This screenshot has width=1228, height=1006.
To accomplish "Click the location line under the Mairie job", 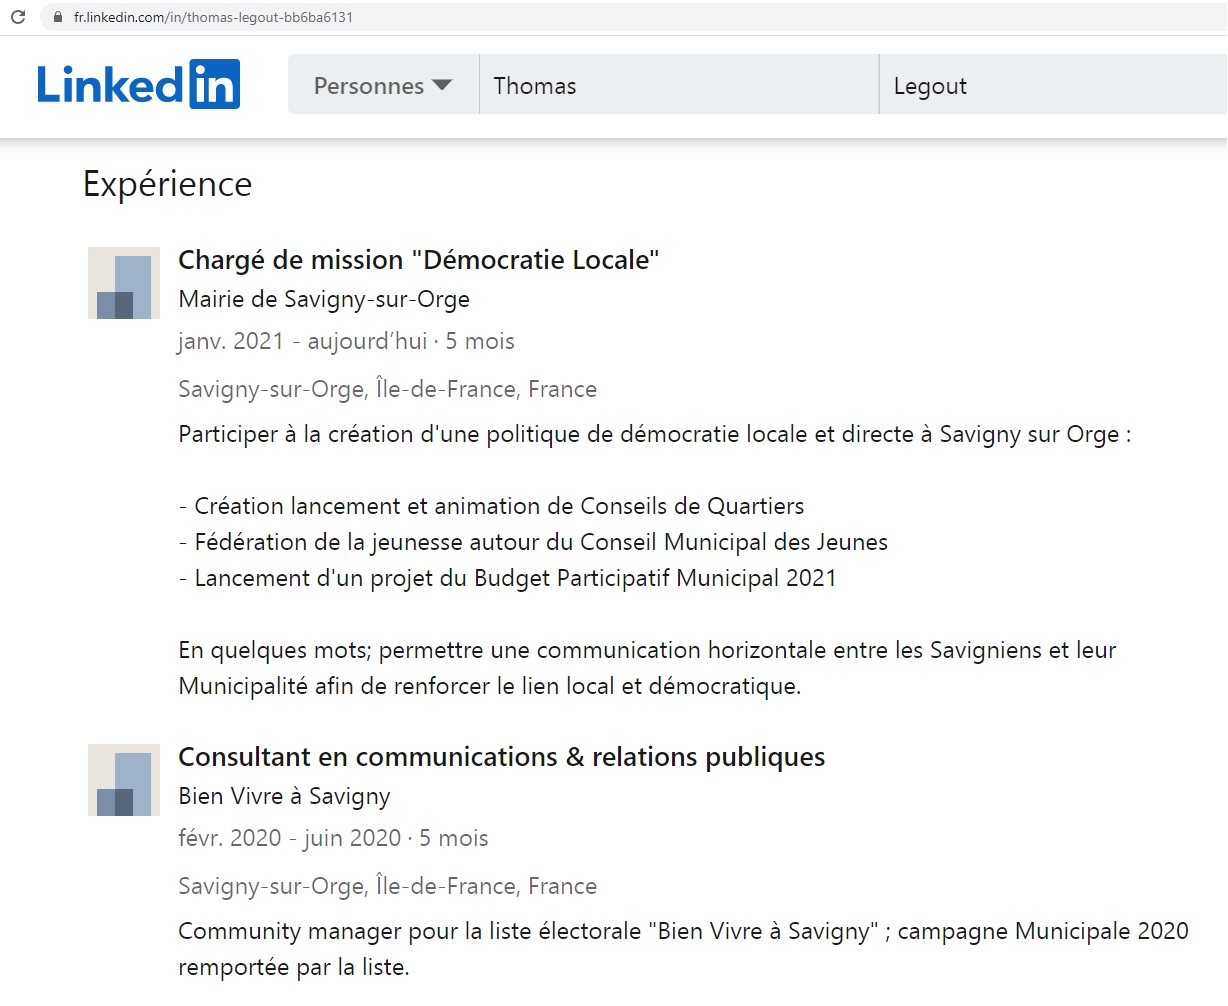I will tap(387, 389).
